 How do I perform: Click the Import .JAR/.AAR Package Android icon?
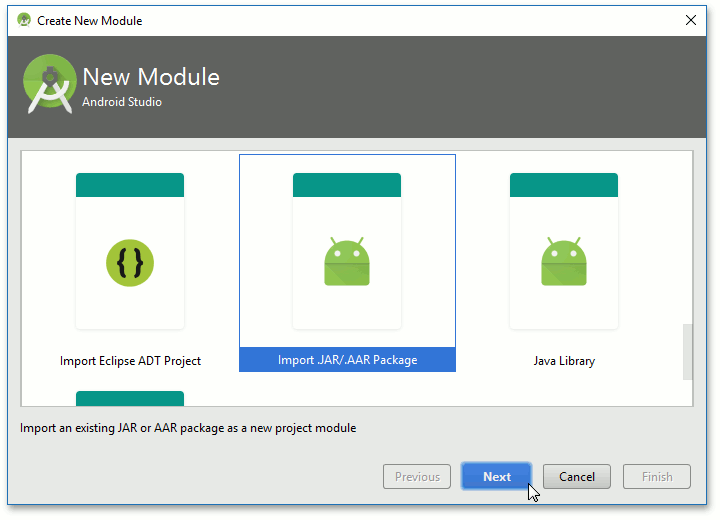347,261
